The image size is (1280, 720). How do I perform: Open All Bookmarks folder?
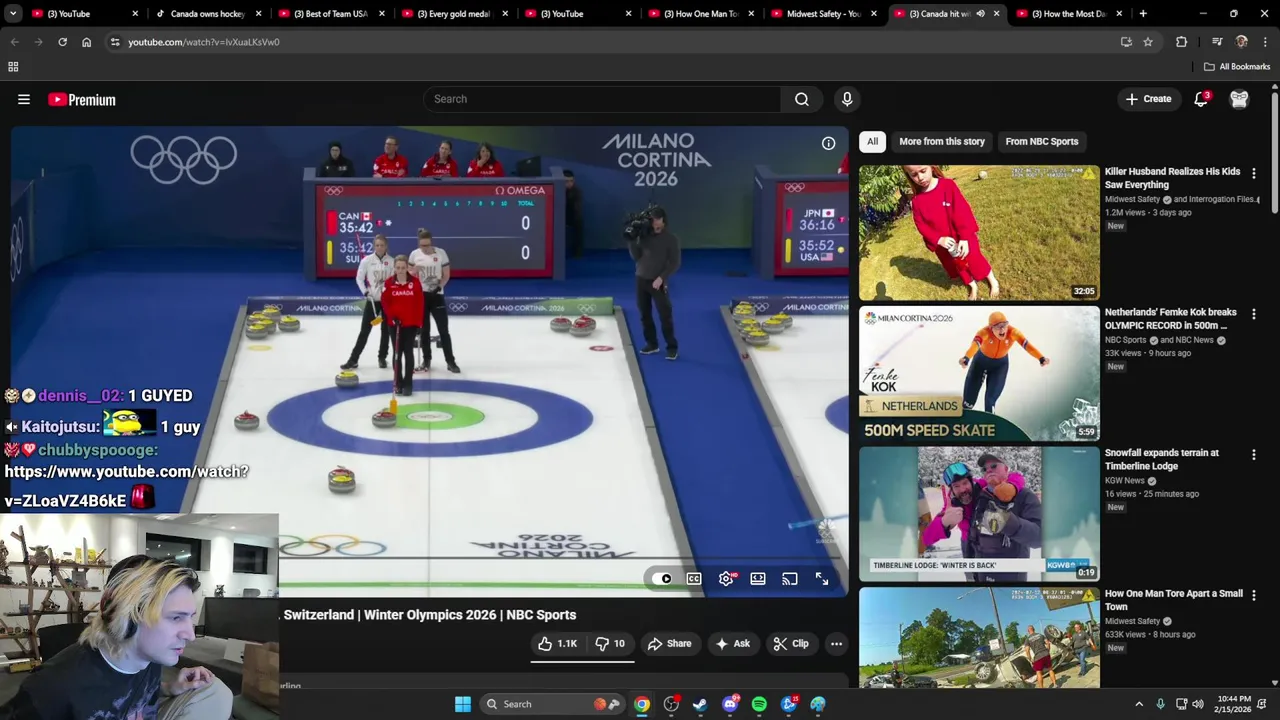pyautogui.click(x=1237, y=67)
